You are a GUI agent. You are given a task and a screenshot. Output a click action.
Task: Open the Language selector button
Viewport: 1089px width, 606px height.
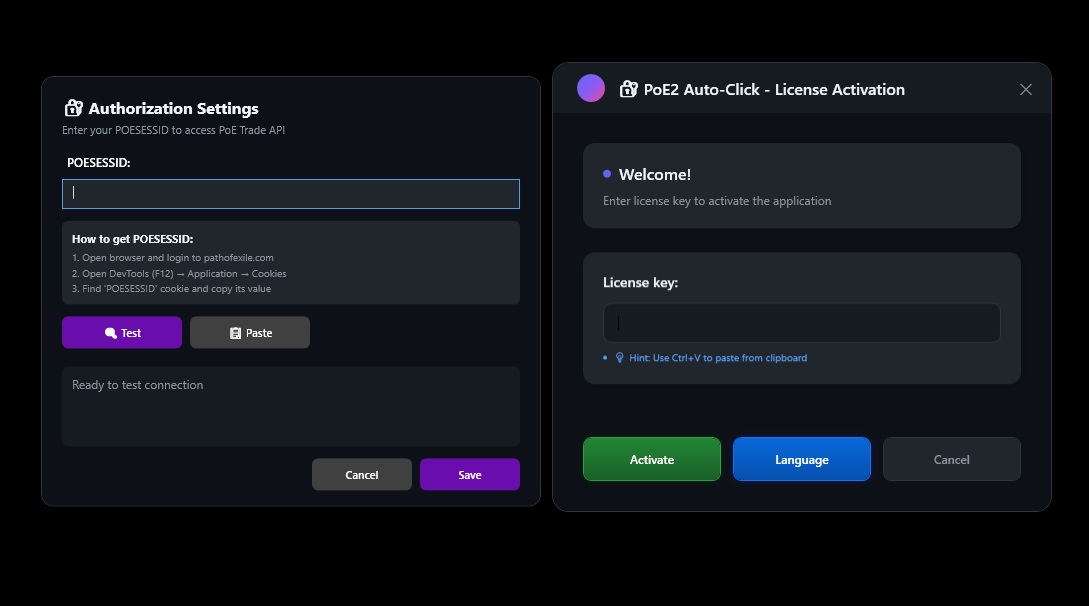click(x=801, y=459)
